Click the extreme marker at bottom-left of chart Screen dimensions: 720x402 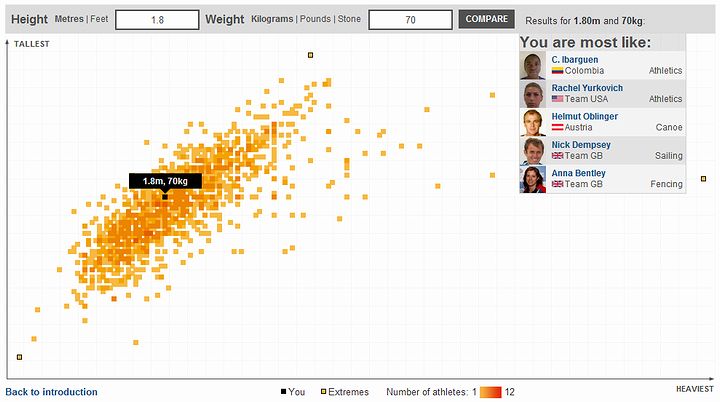(x=18, y=357)
